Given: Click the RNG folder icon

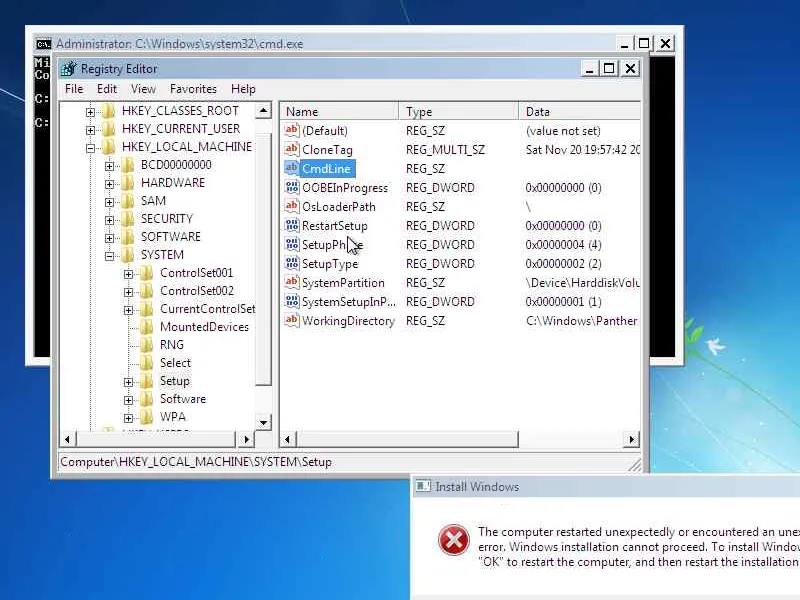Looking at the screenshot, I should (146, 345).
